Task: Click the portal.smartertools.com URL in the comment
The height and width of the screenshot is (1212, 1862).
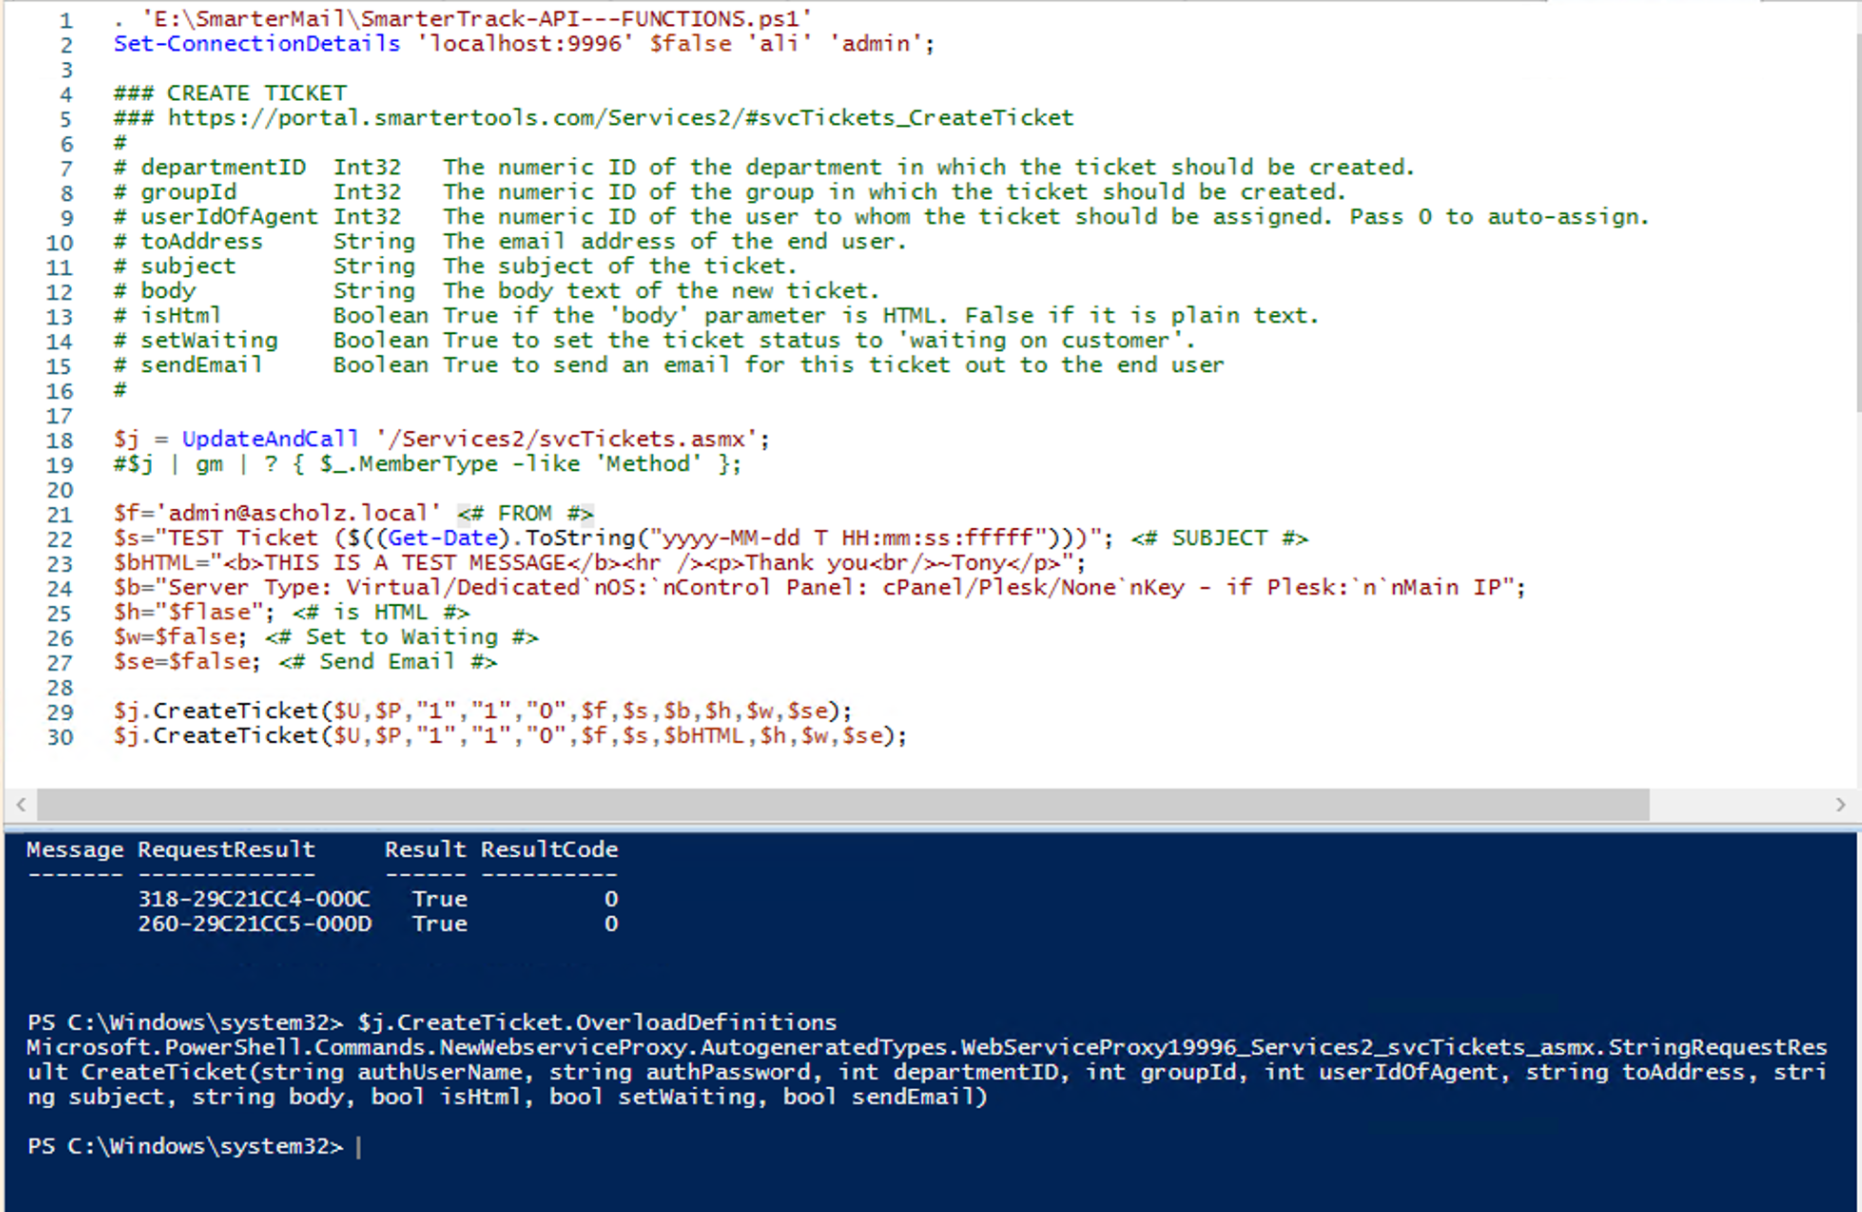Action: 620,118
